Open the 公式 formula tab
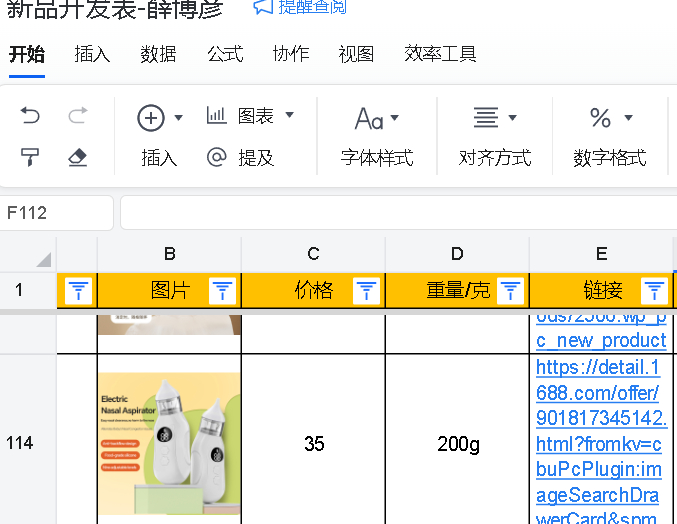The height and width of the screenshot is (524, 677). coord(225,54)
